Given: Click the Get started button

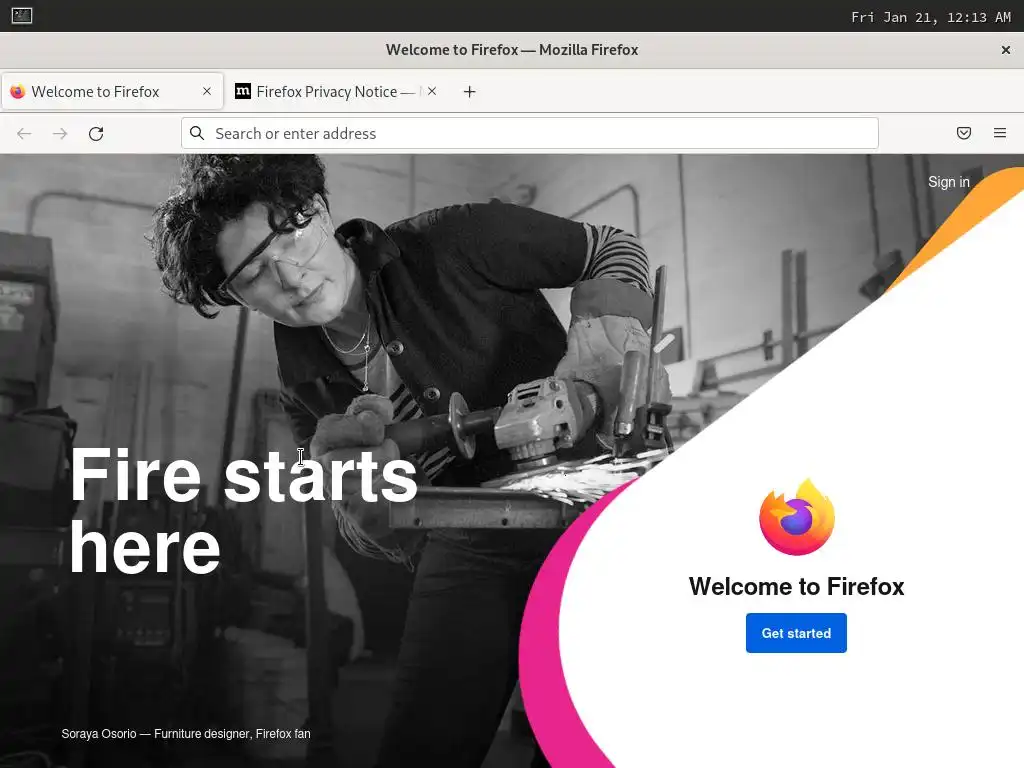Looking at the screenshot, I should [796, 633].
